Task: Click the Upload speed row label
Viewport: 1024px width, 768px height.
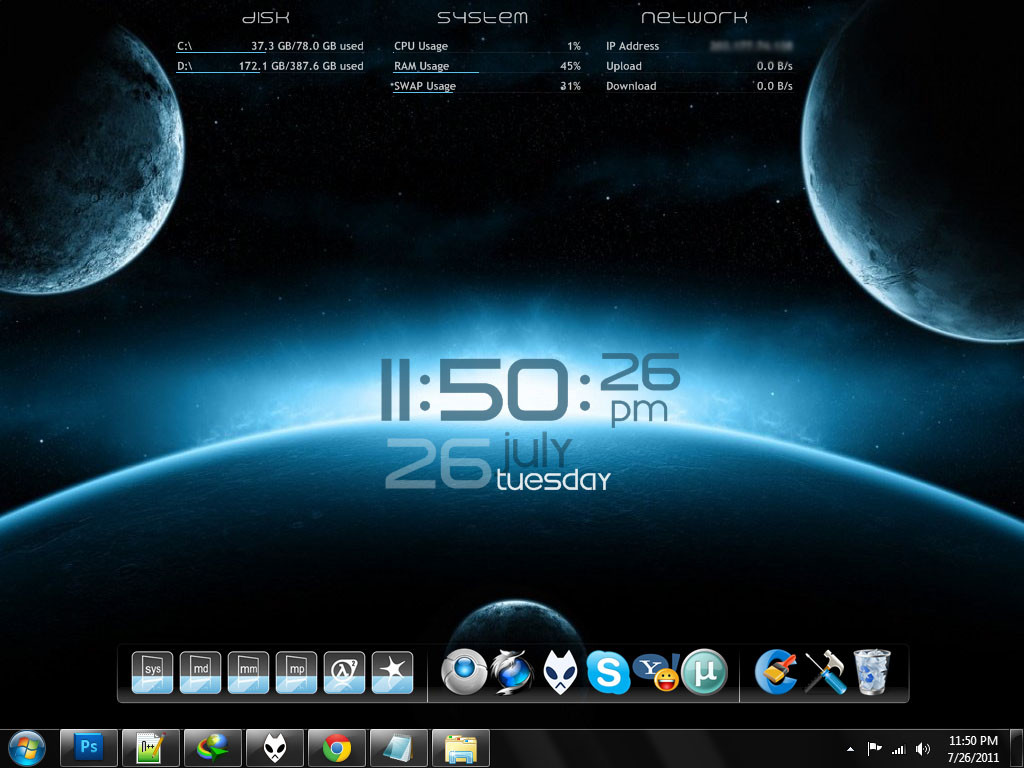Action: click(624, 66)
